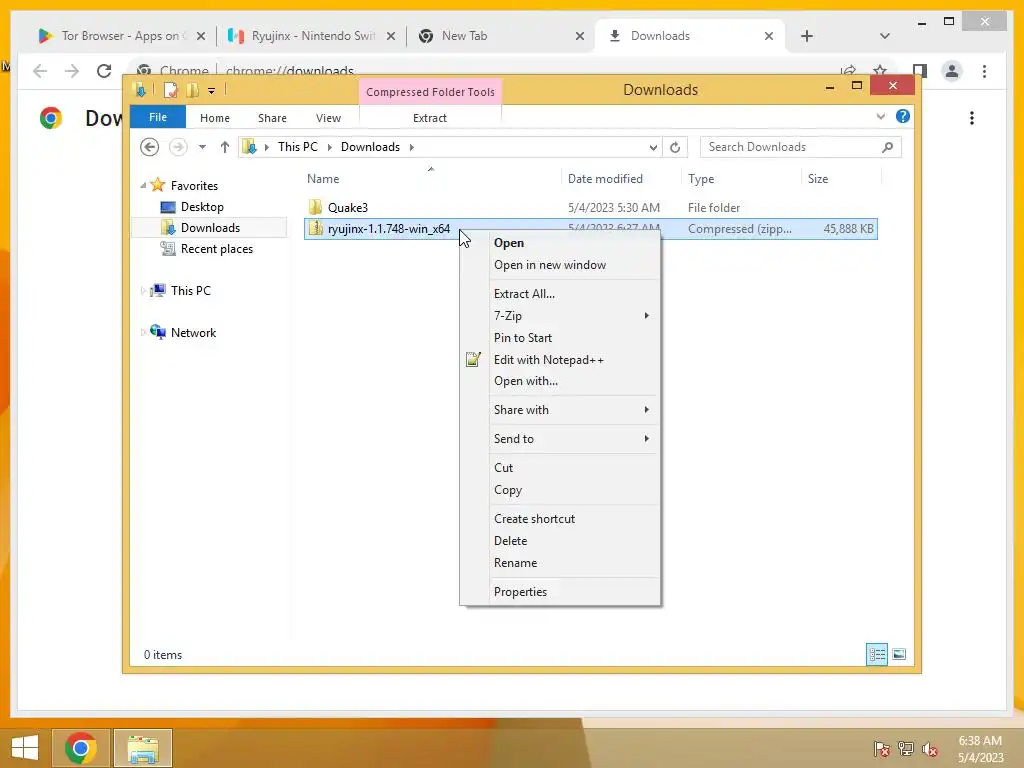Viewport: 1024px width, 768px height.
Task: Go back in Explorer navigation
Action: [150, 147]
